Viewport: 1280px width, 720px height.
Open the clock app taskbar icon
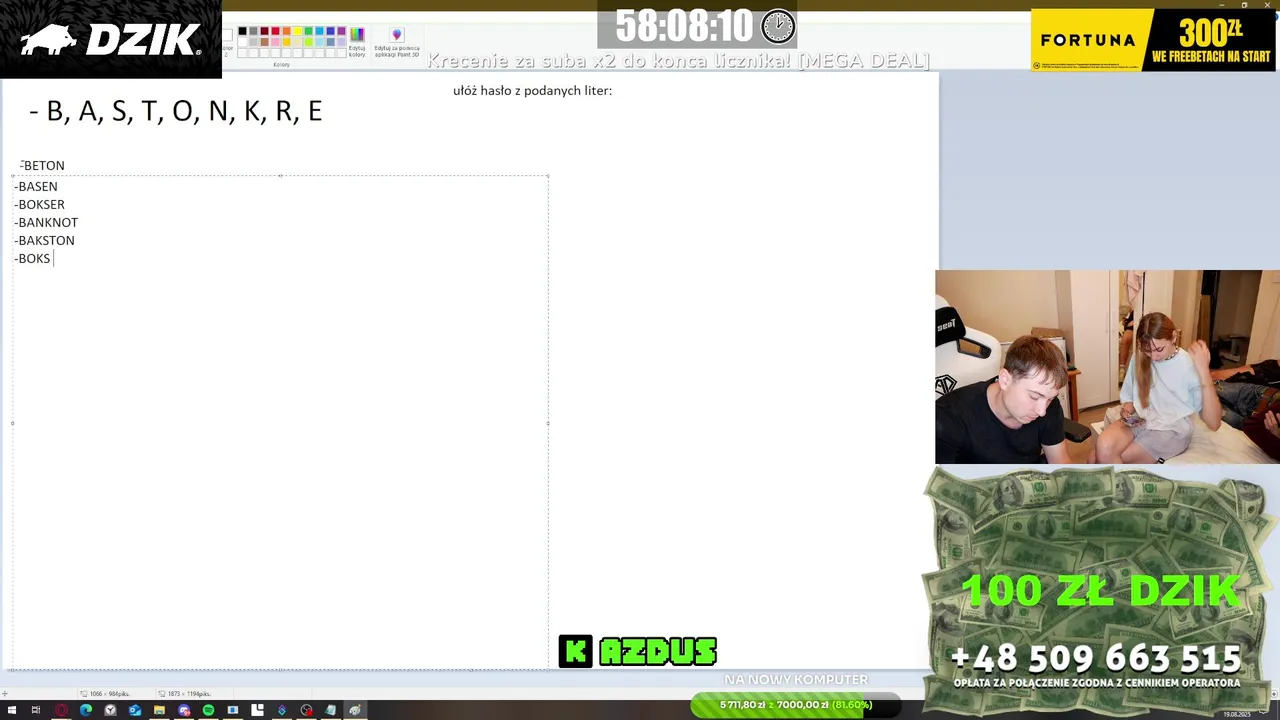110,710
